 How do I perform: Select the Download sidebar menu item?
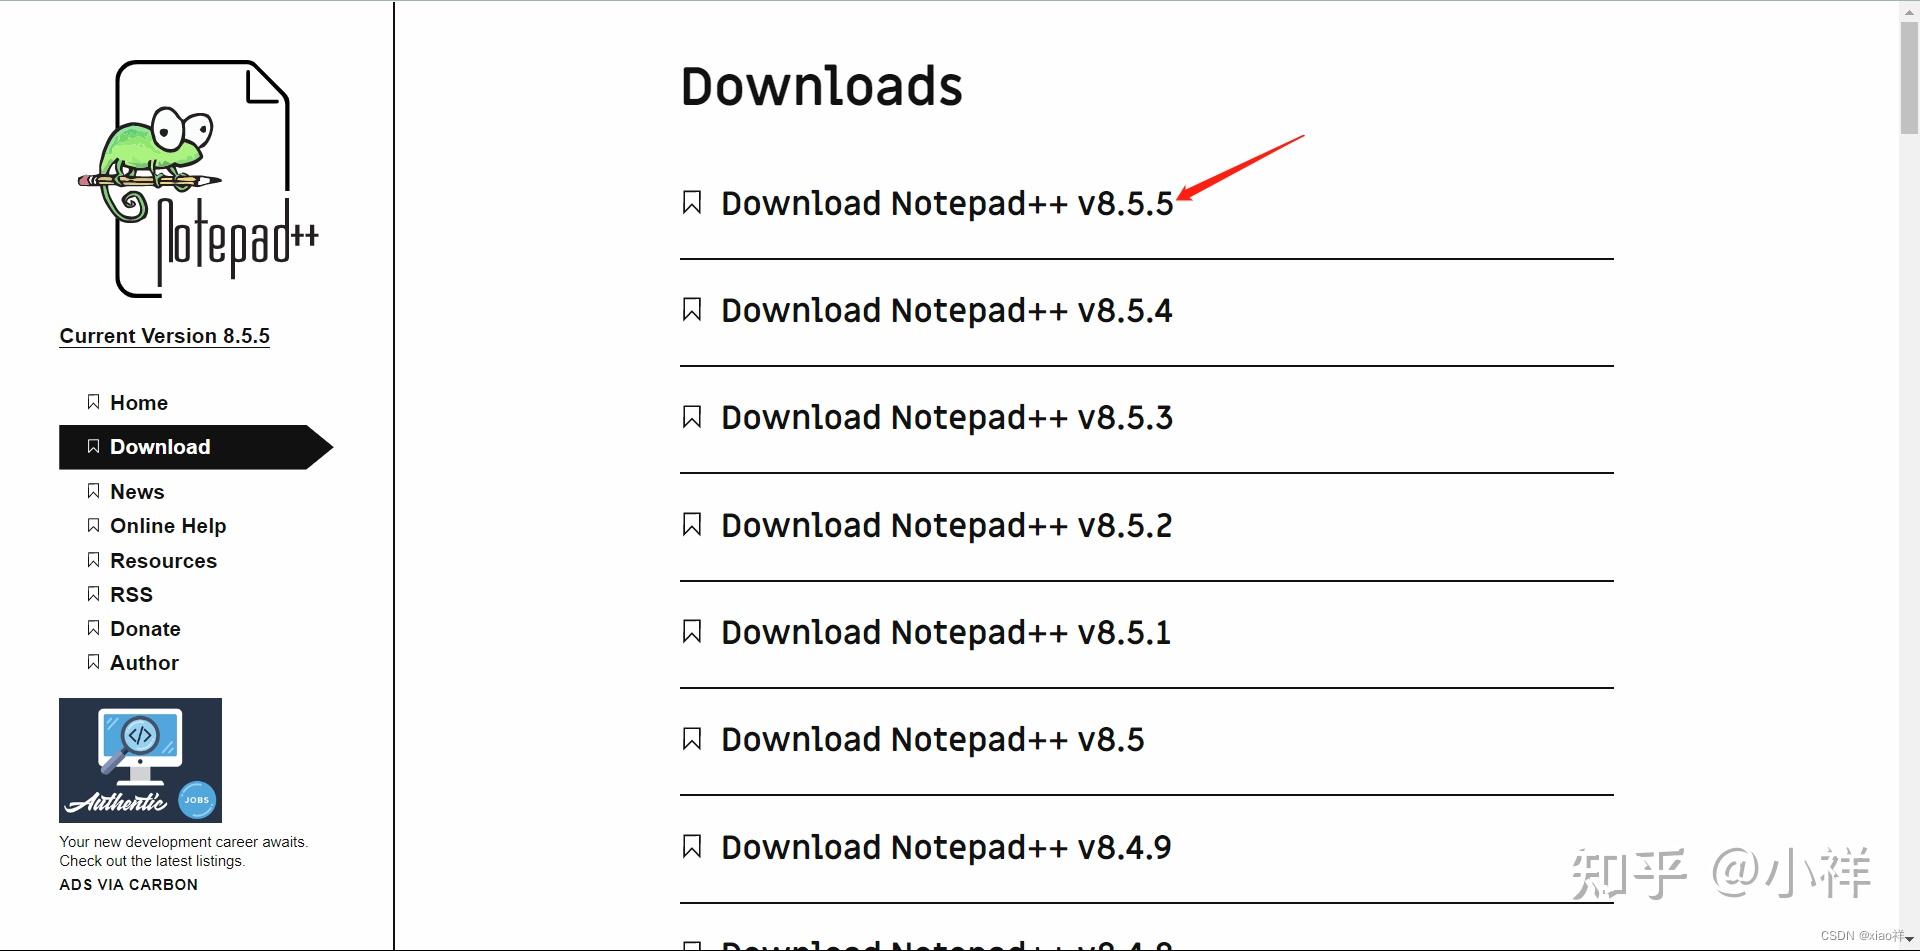[160, 447]
